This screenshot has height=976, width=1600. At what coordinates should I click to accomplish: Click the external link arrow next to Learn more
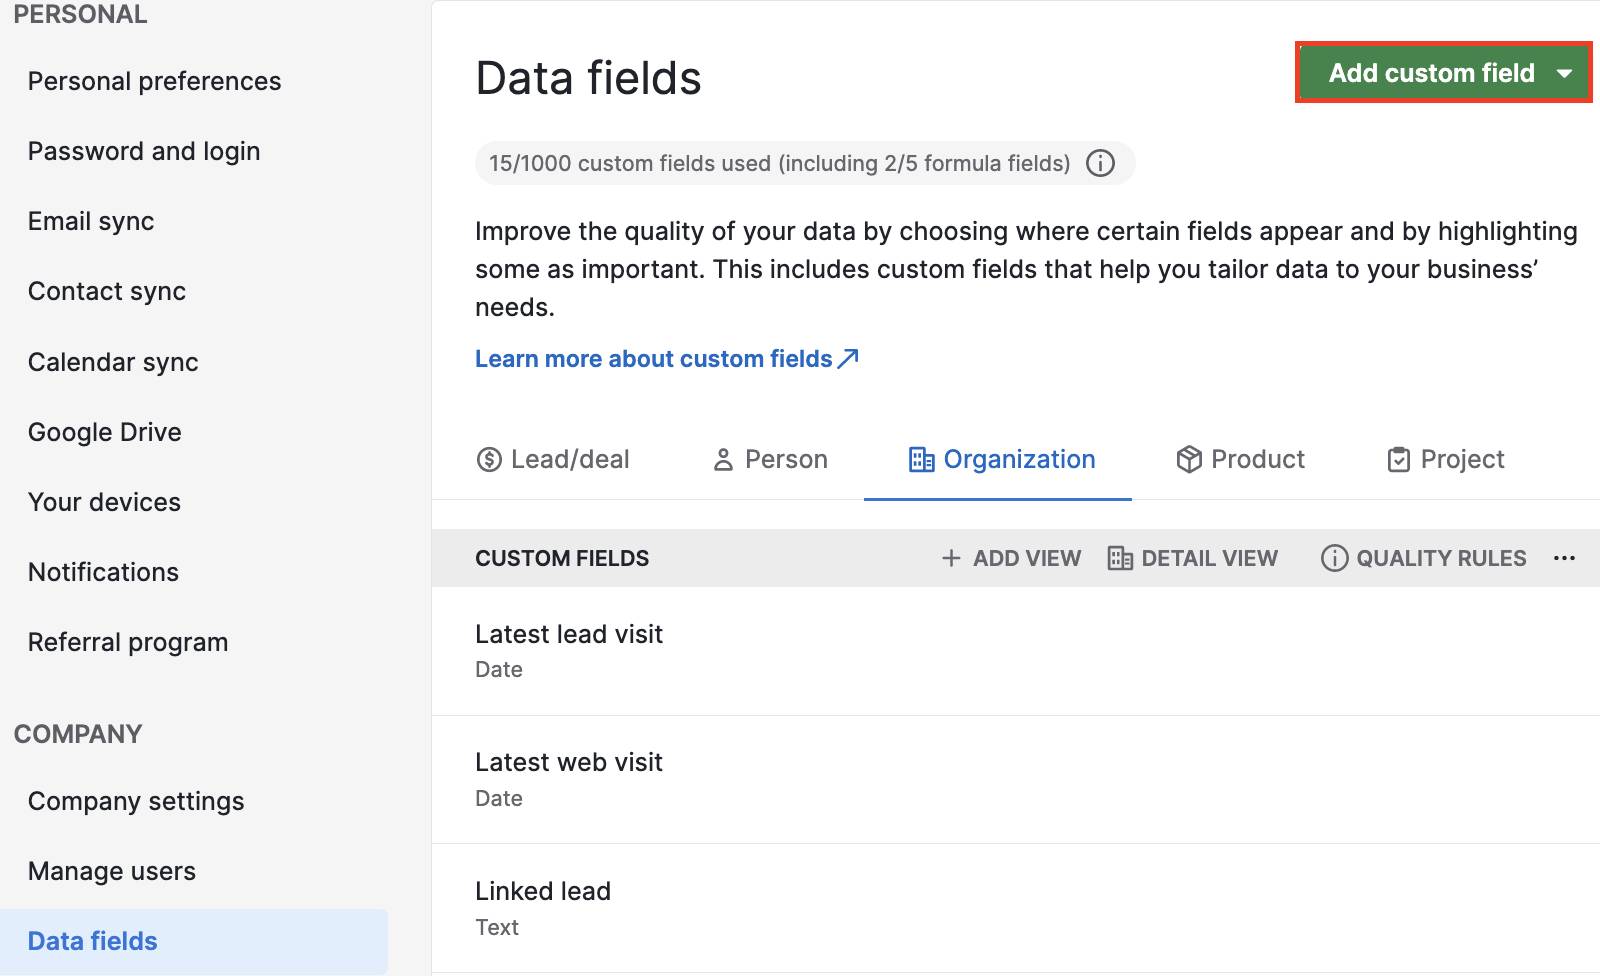click(x=849, y=357)
